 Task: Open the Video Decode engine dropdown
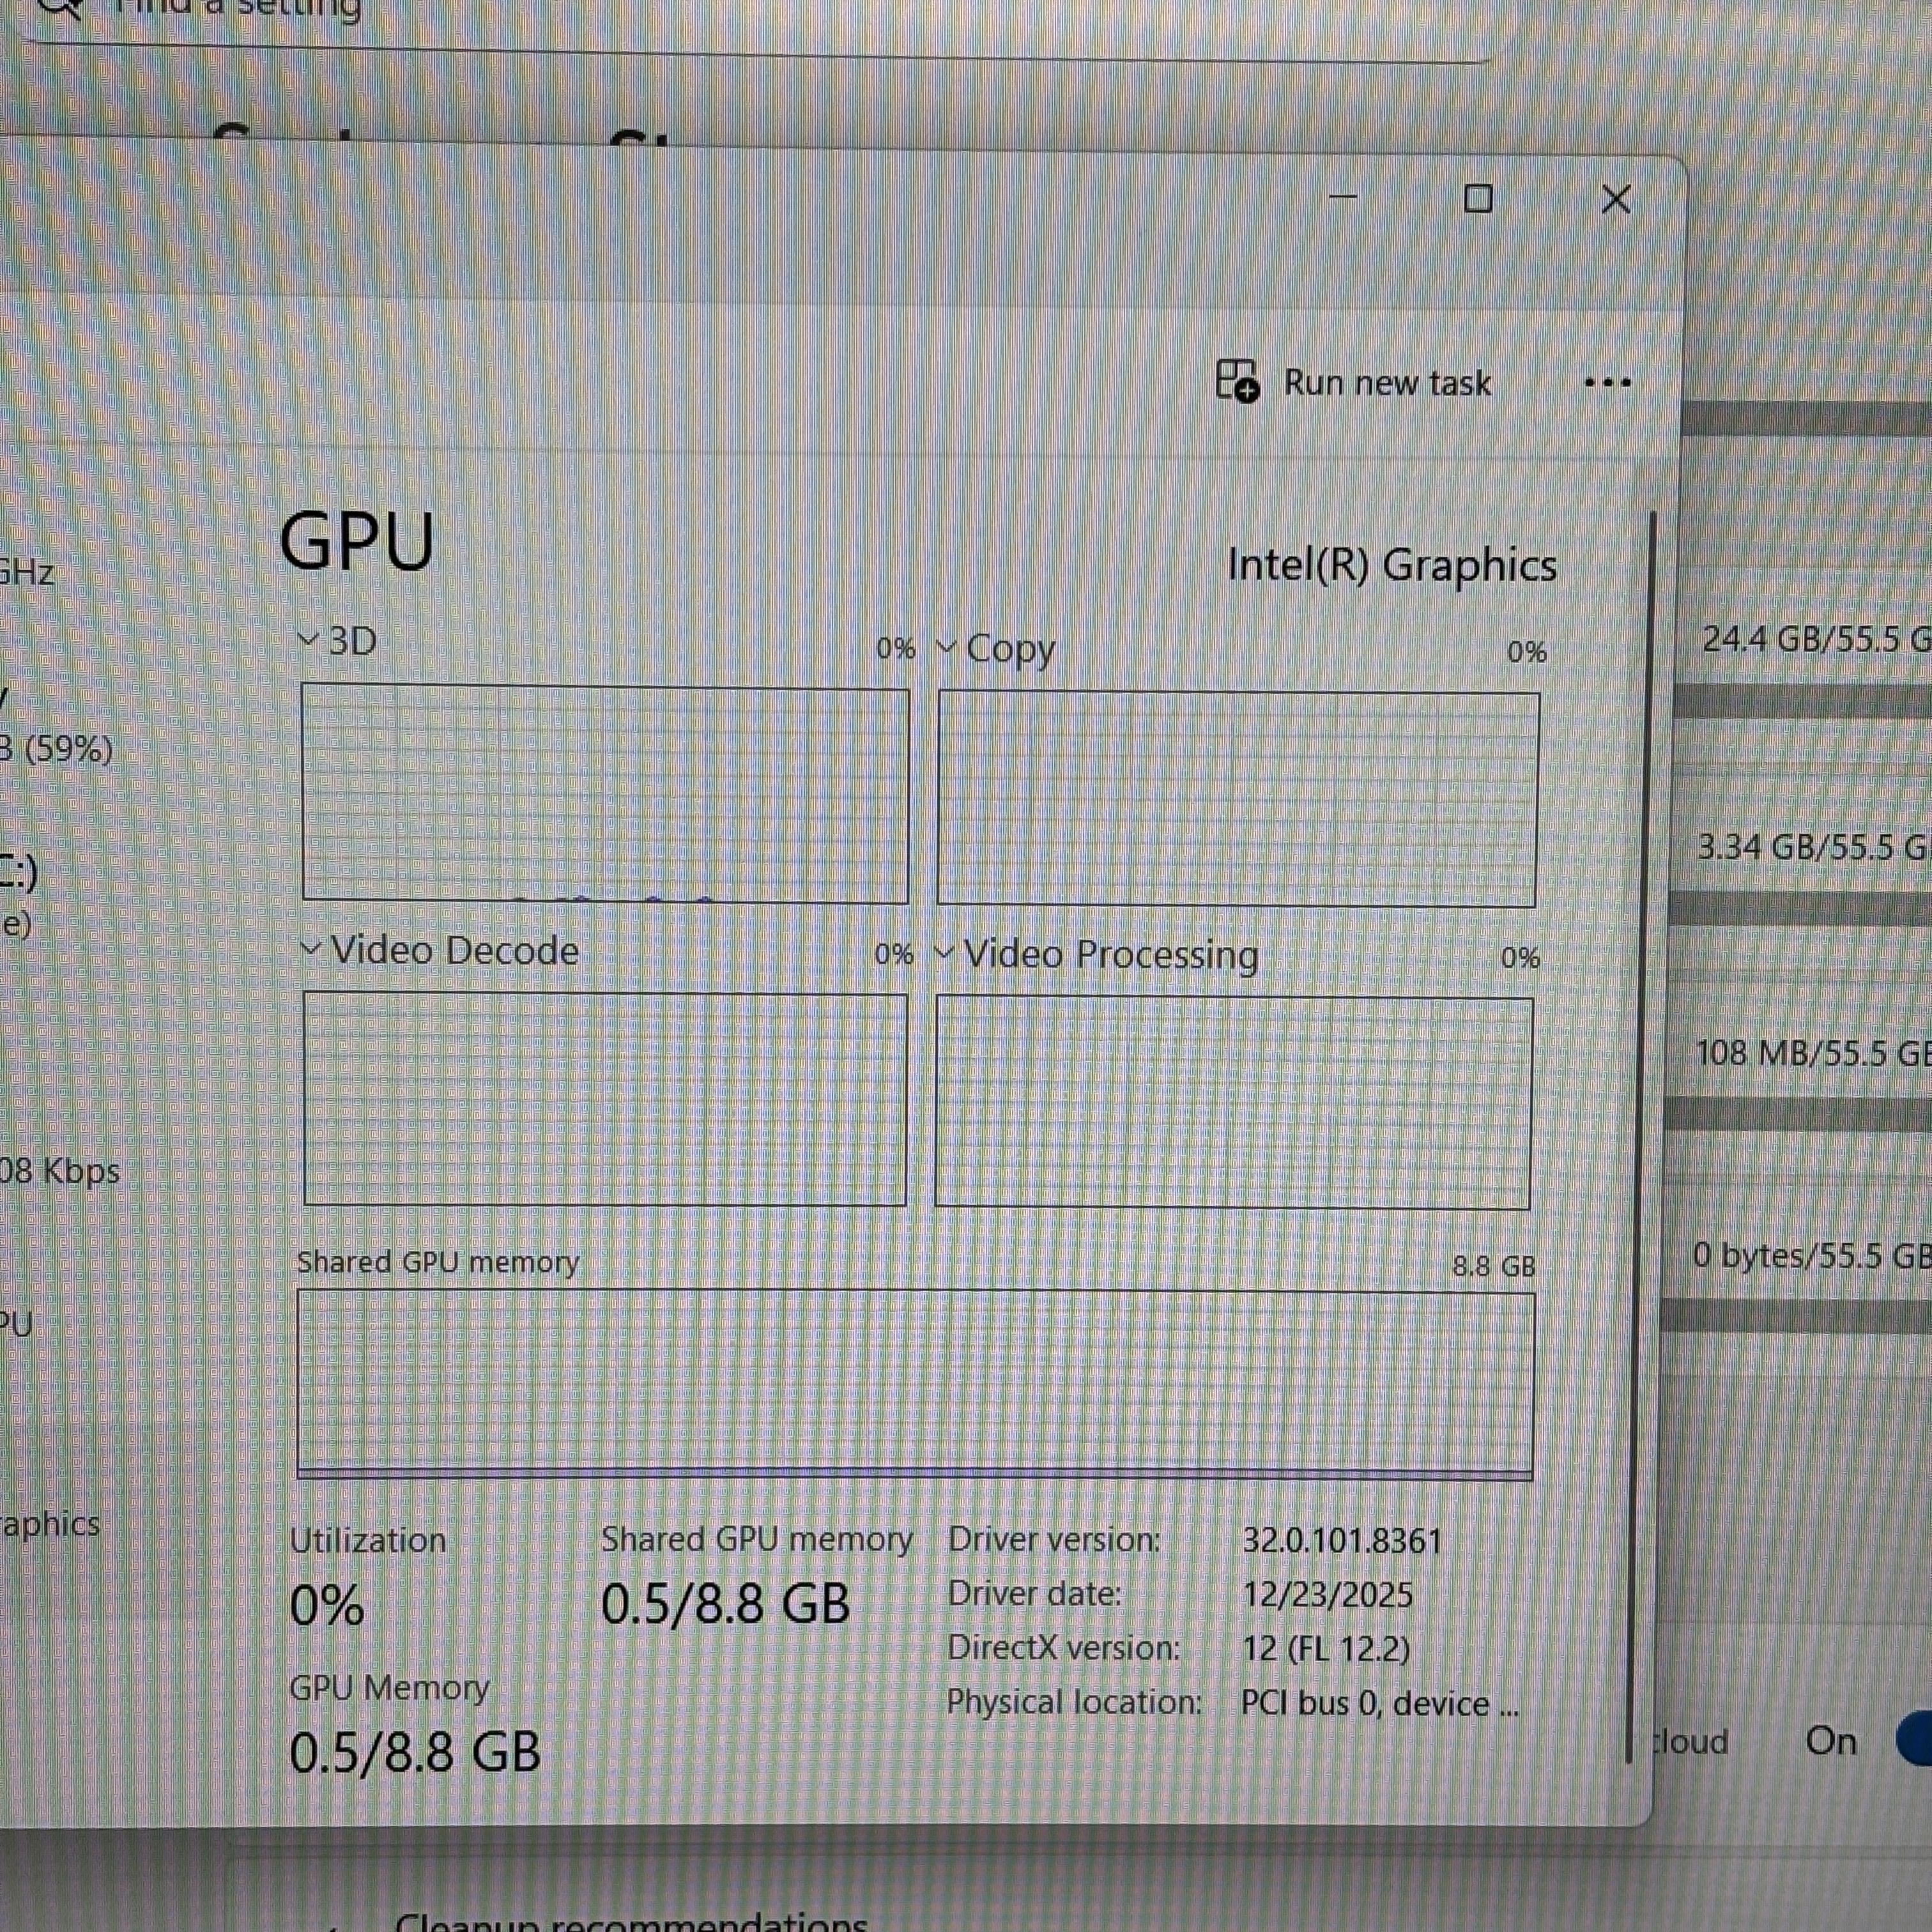311,948
